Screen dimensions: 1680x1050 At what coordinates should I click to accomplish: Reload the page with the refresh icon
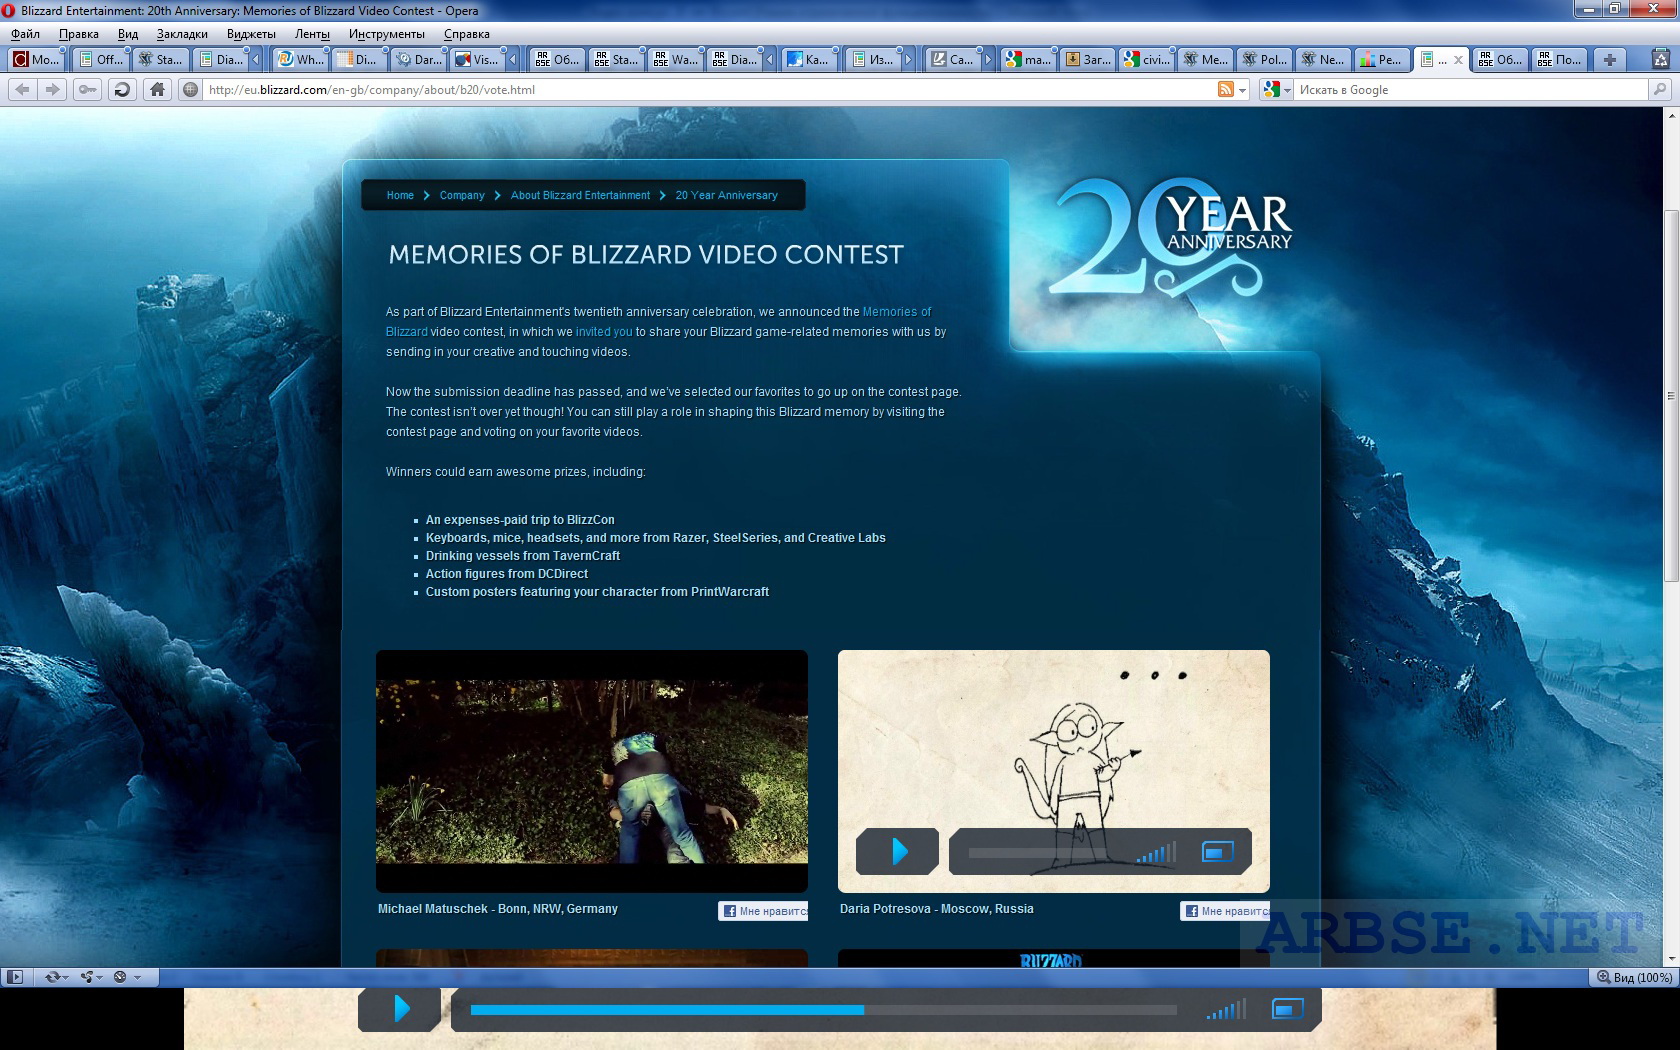coord(122,90)
